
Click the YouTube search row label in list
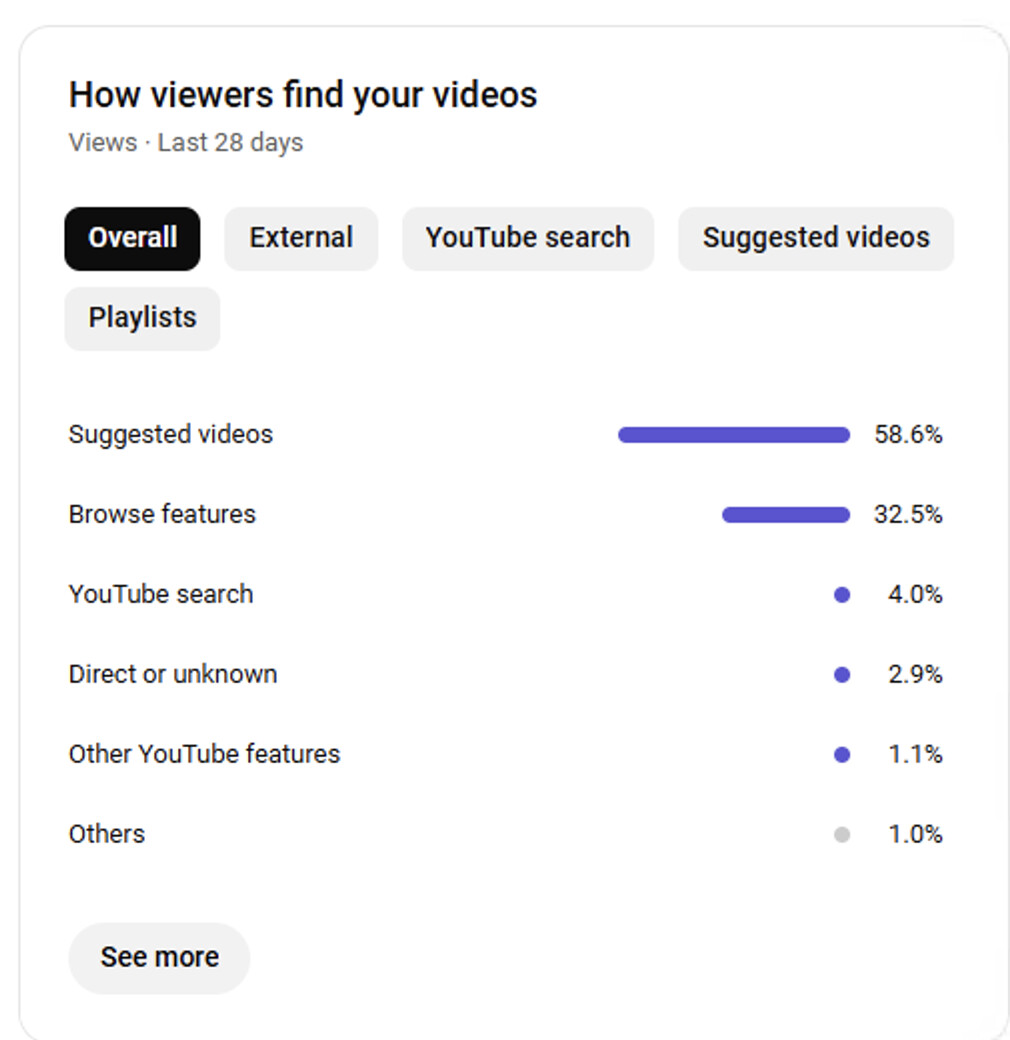(x=160, y=594)
